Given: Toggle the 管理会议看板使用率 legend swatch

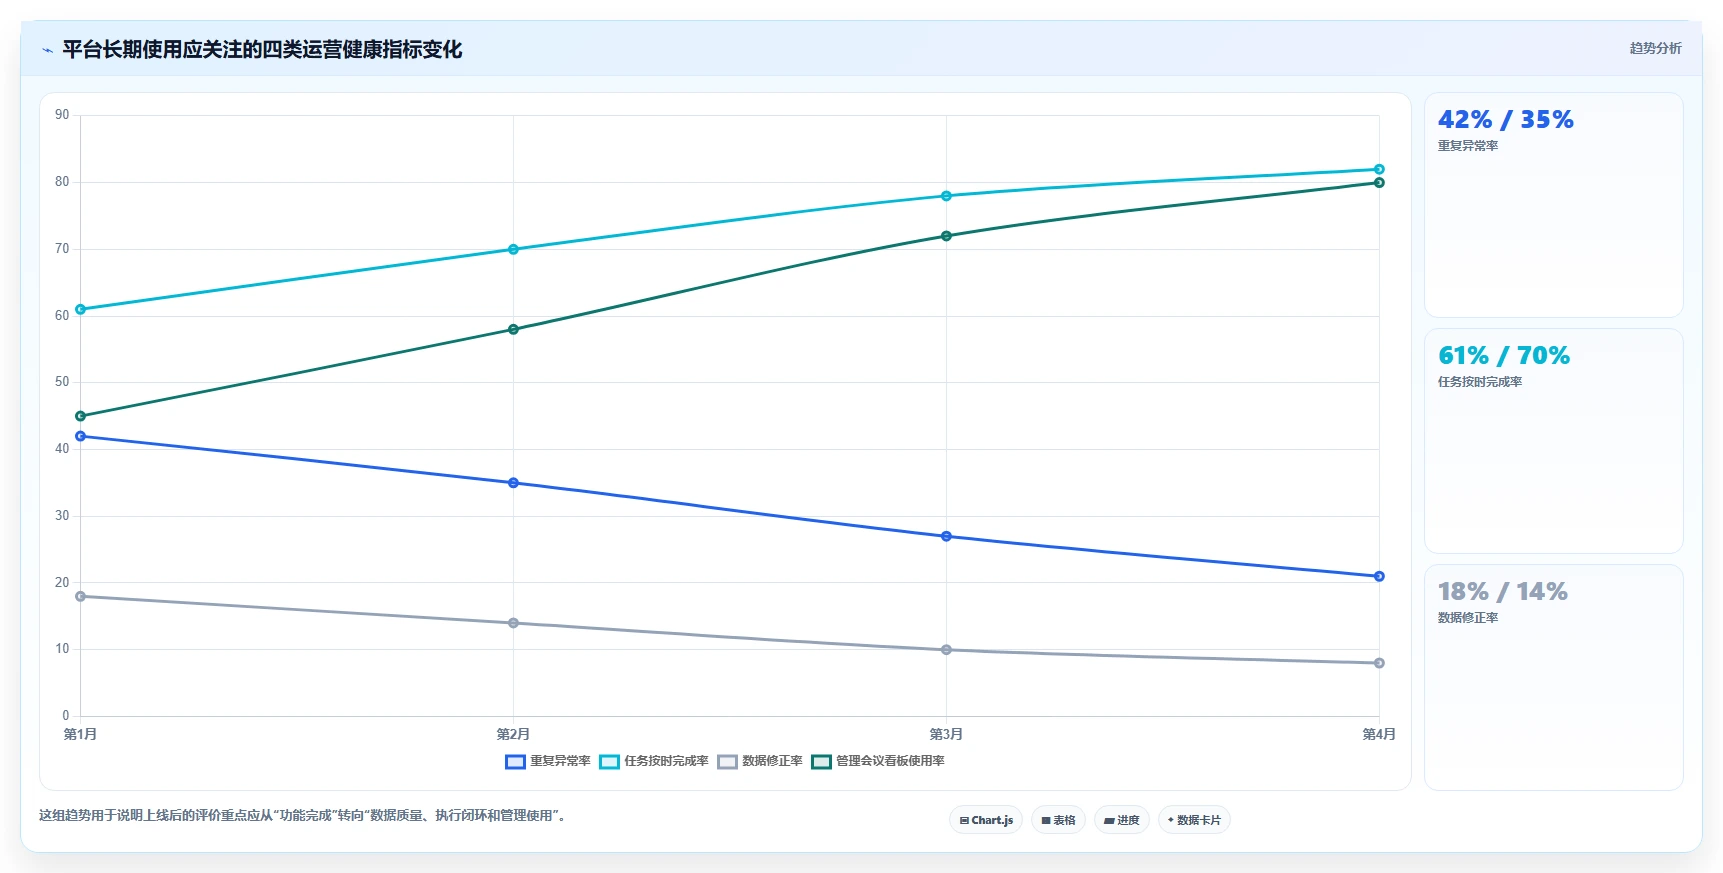Looking at the screenshot, I should click(x=821, y=762).
